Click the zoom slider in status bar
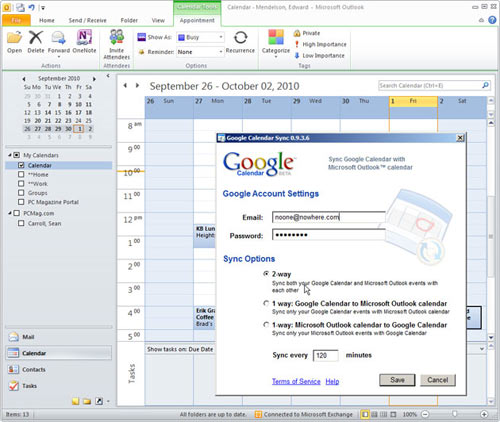 [x=455, y=414]
